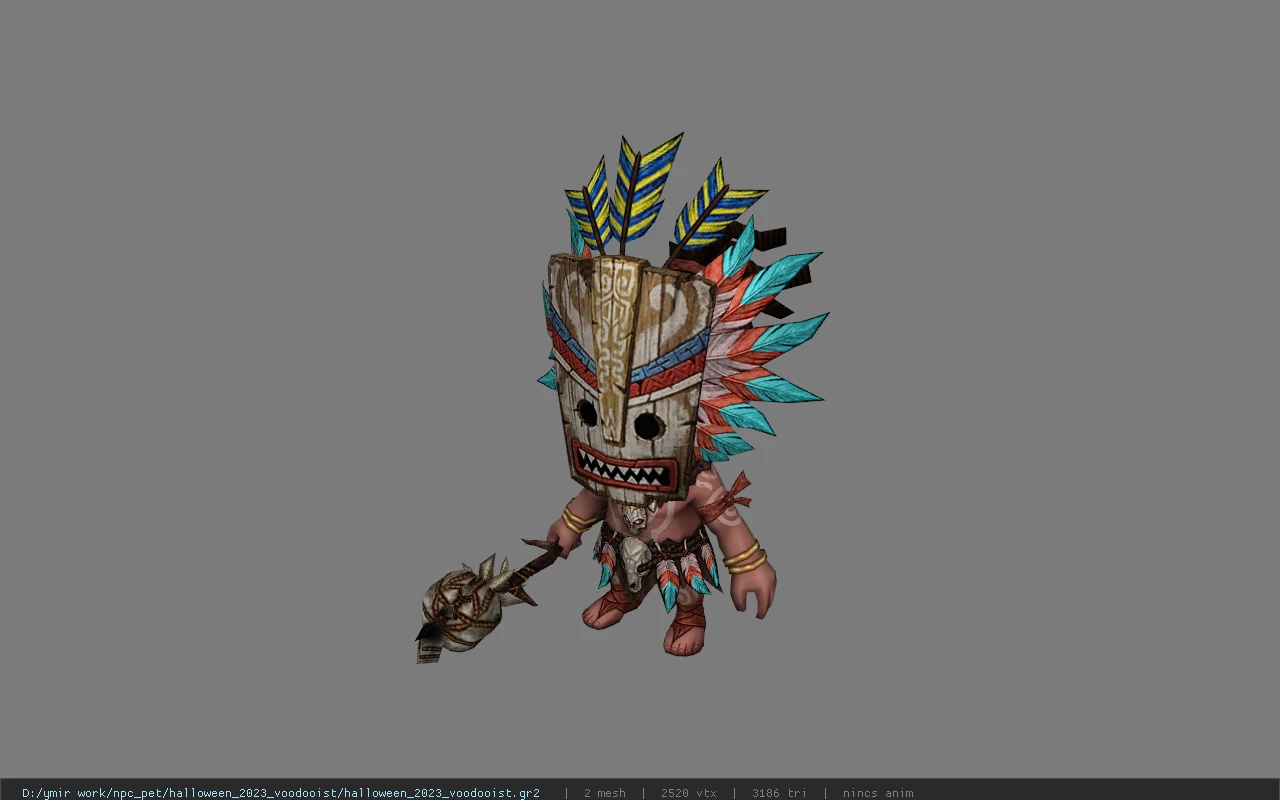Click the '2520 vtx' vertex count
The width and height of the screenshot is (1280, 800).
pyautogui.click(x=689, y=793)
